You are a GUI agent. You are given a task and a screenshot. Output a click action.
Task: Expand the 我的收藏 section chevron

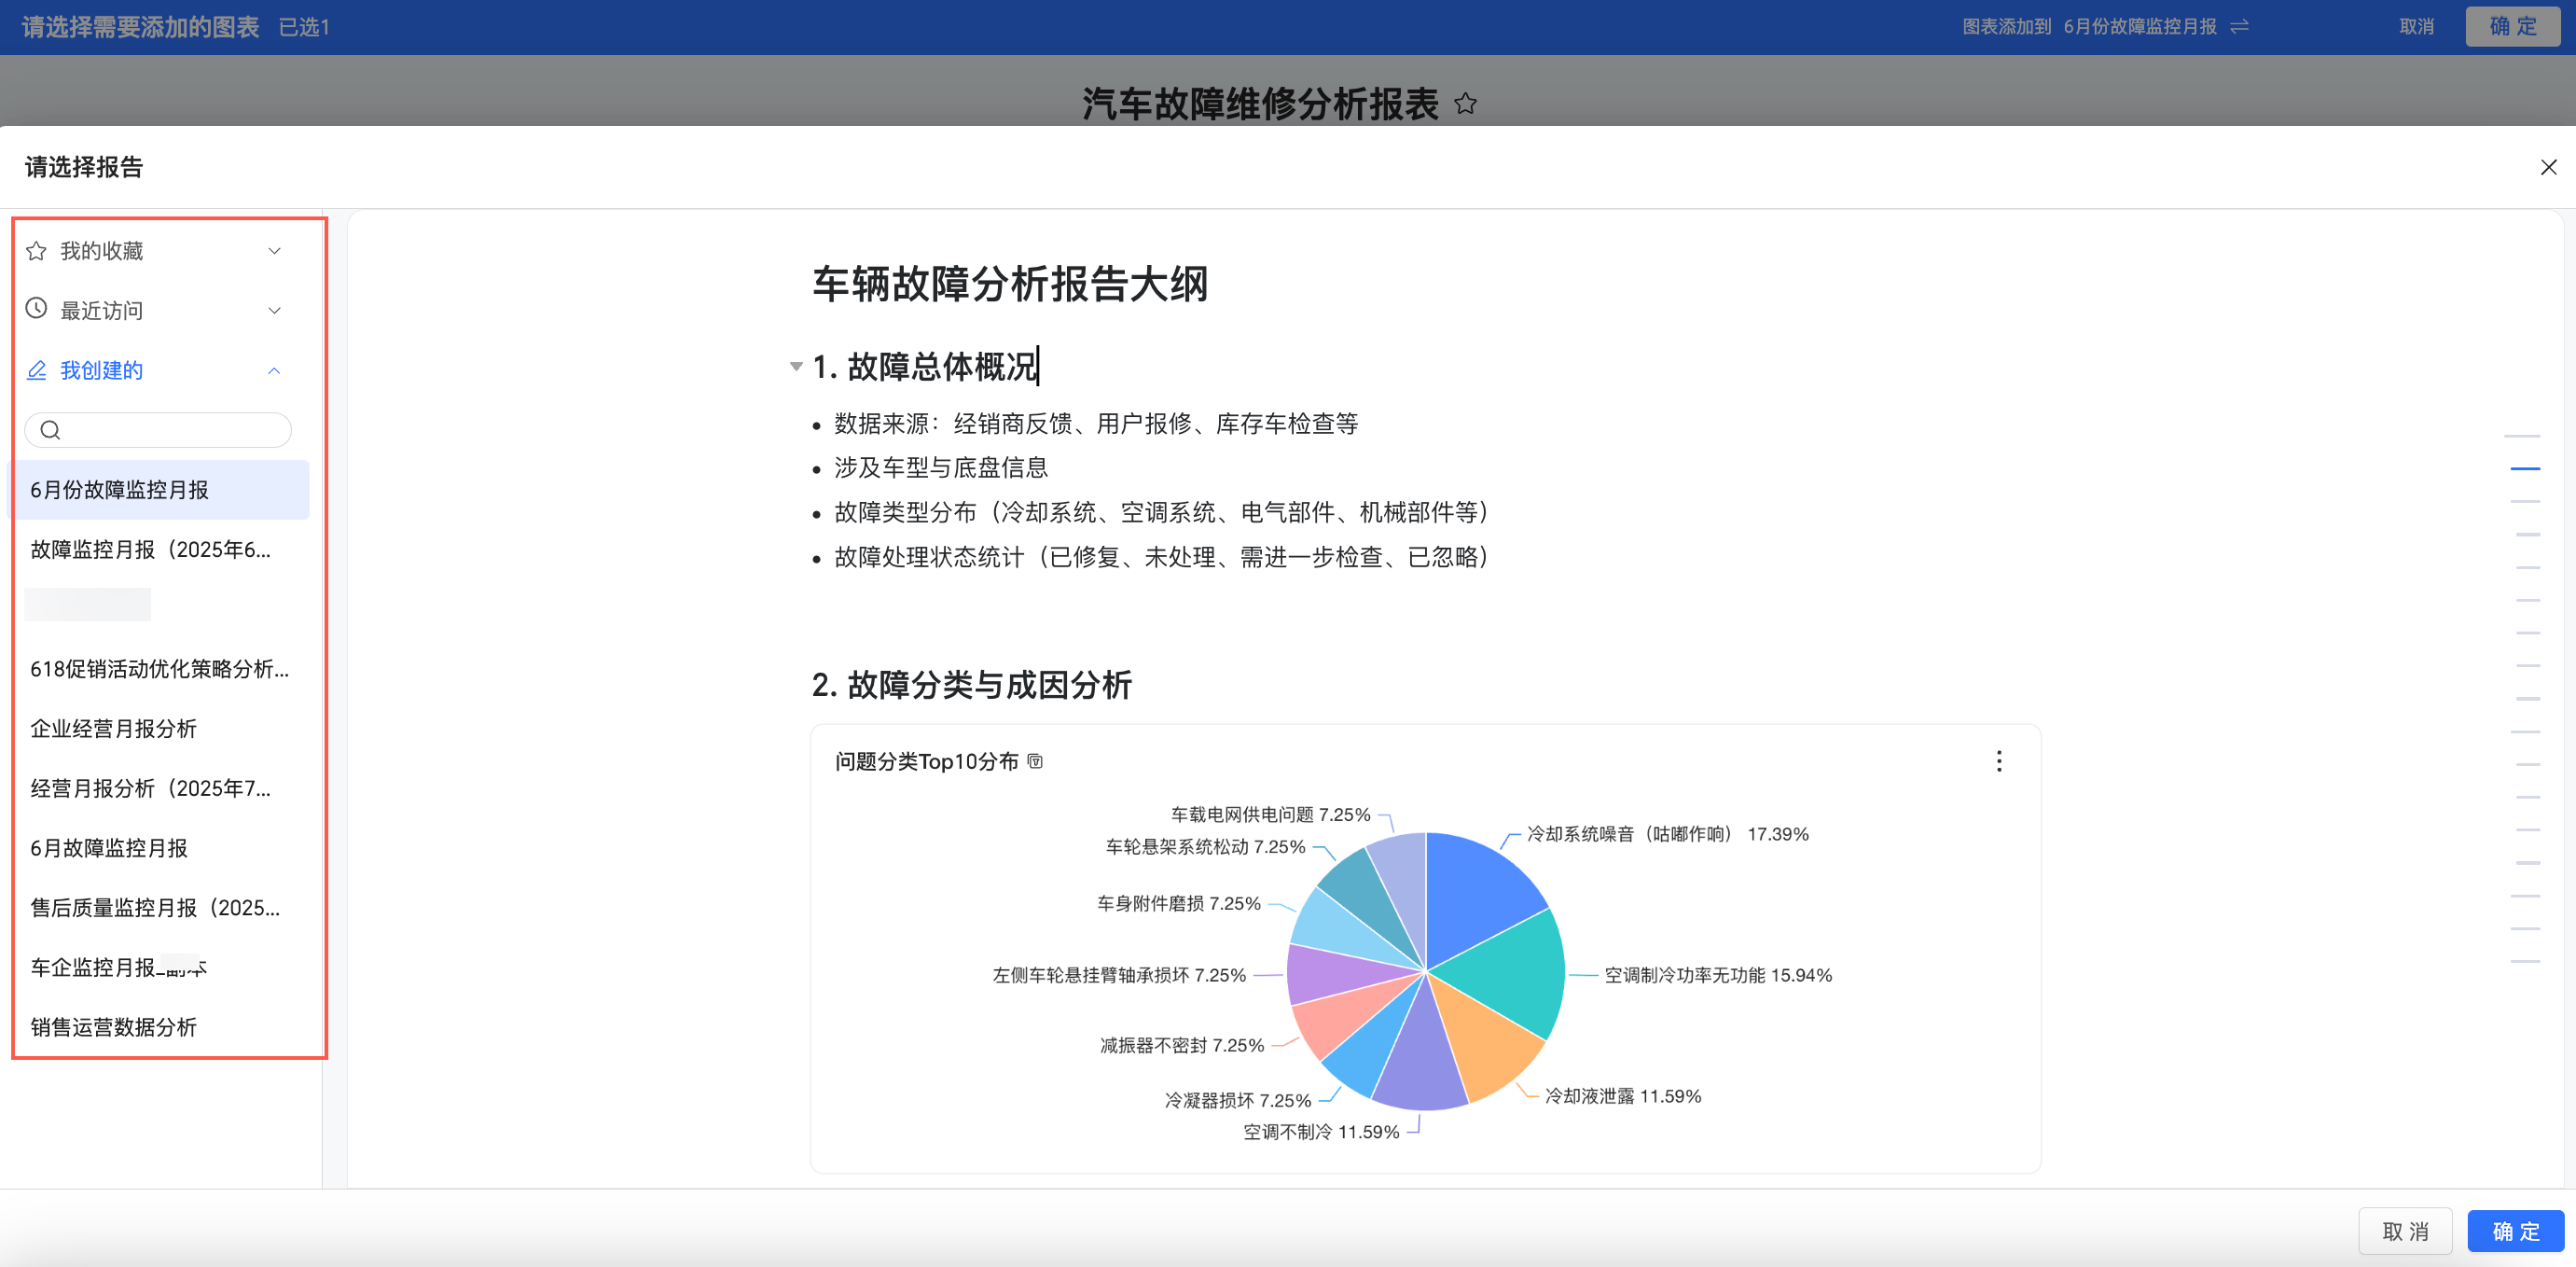[x=274, y=251]
